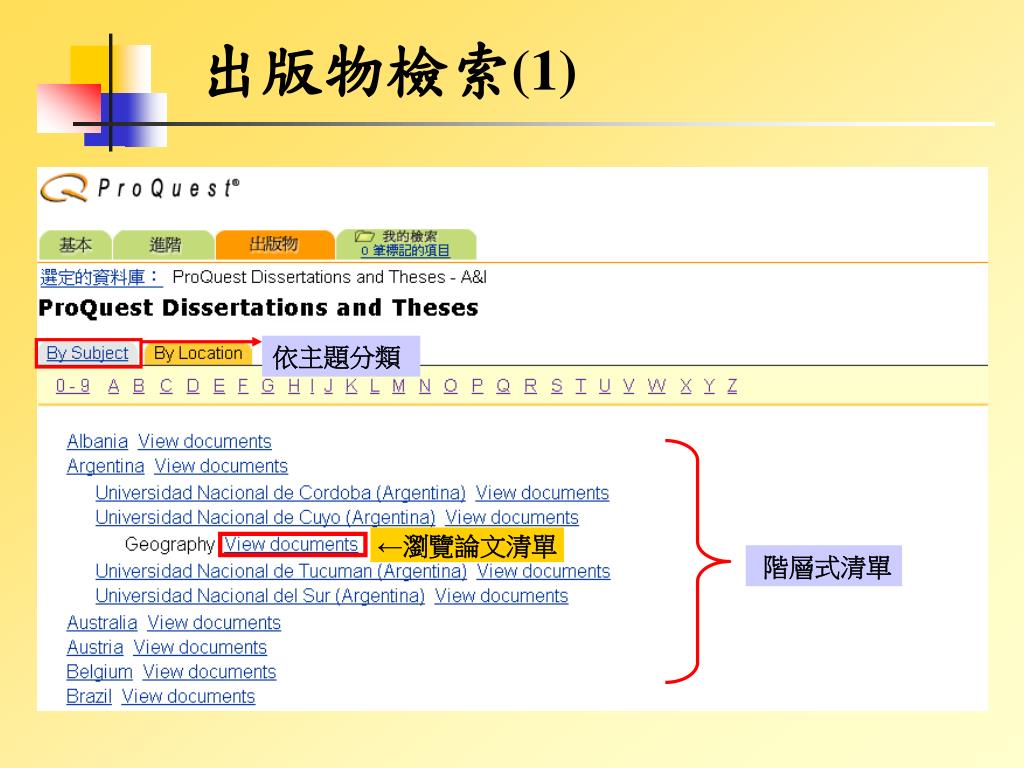Jump to letter T index
Screen dimensions: 1024x768
[x=581, y=386]
